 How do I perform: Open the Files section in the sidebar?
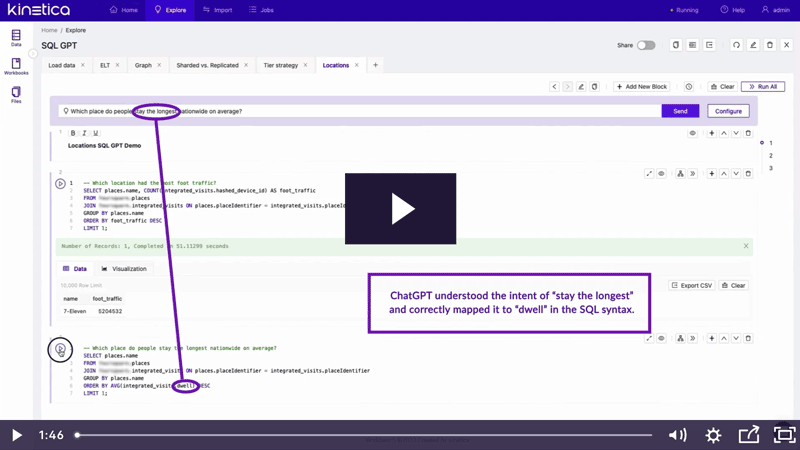16,95
